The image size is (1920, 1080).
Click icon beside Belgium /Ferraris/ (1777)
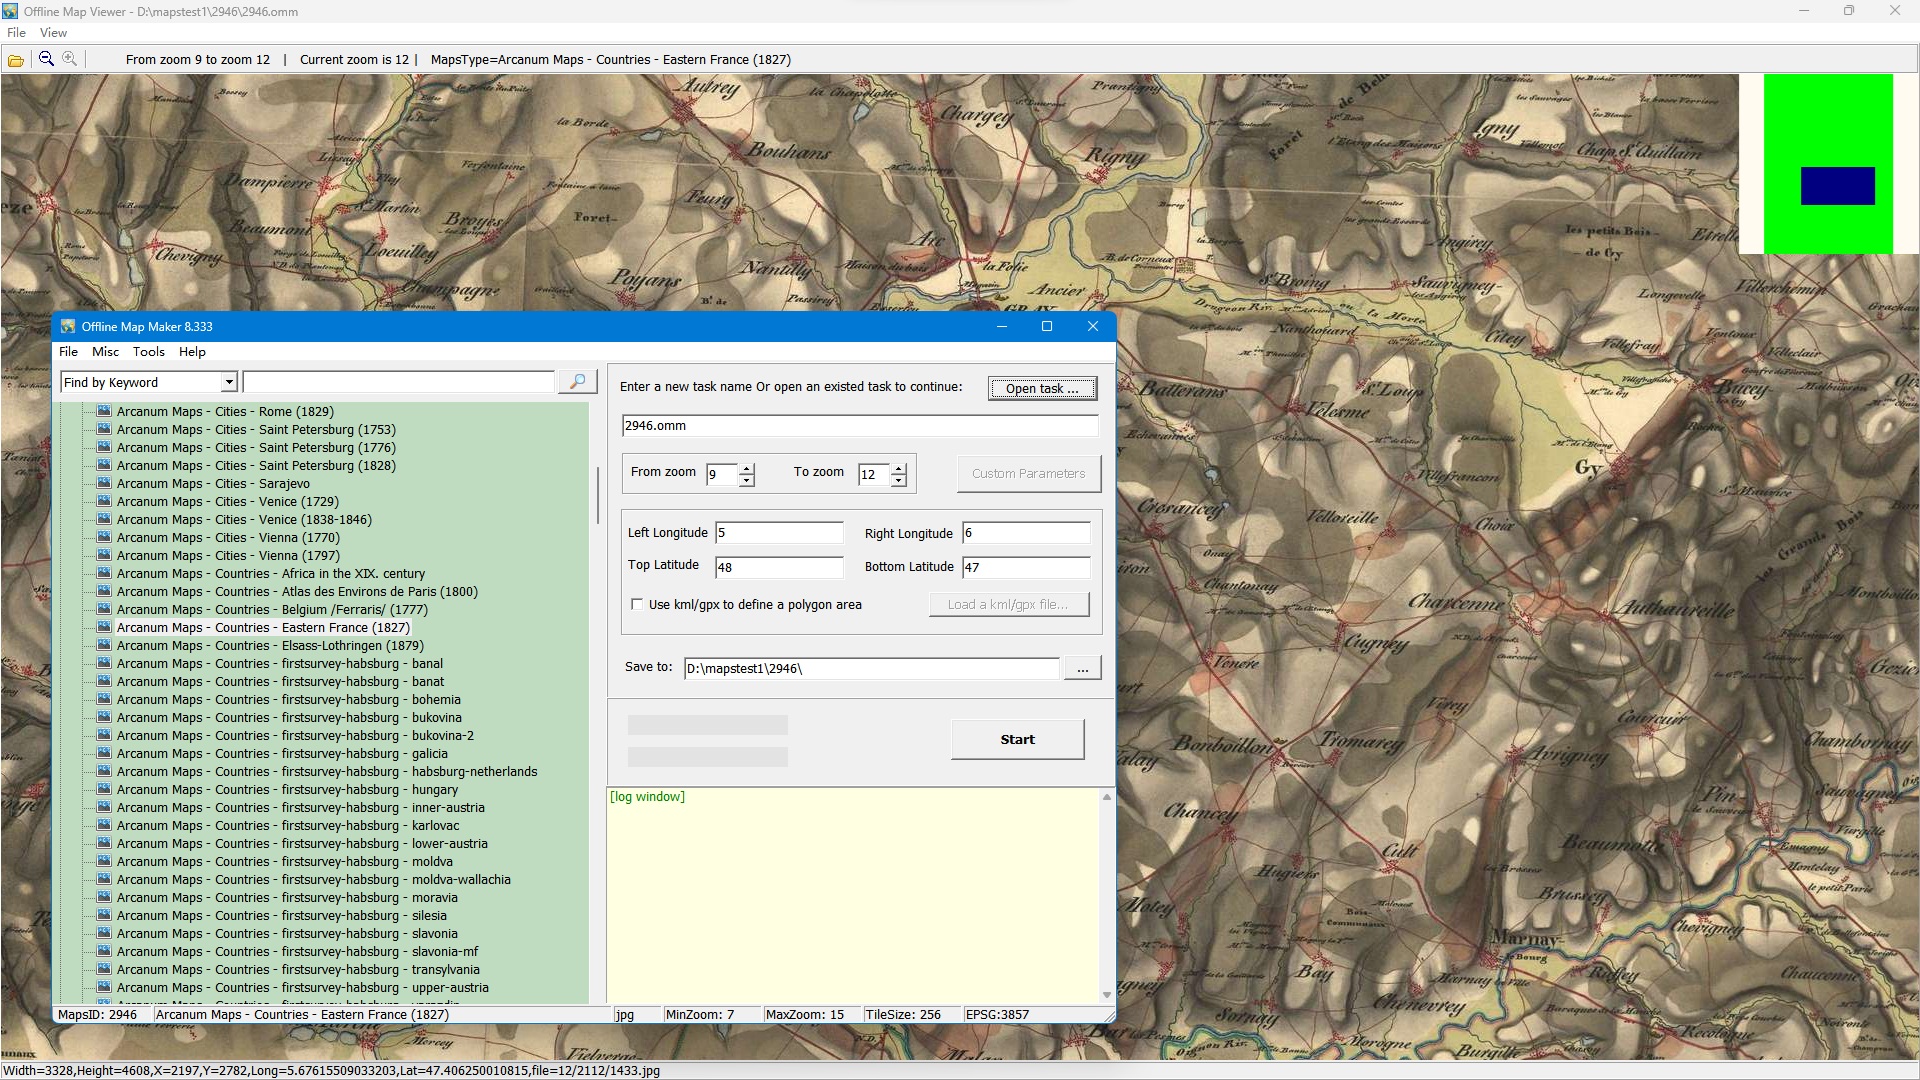(x=103, y=609)
